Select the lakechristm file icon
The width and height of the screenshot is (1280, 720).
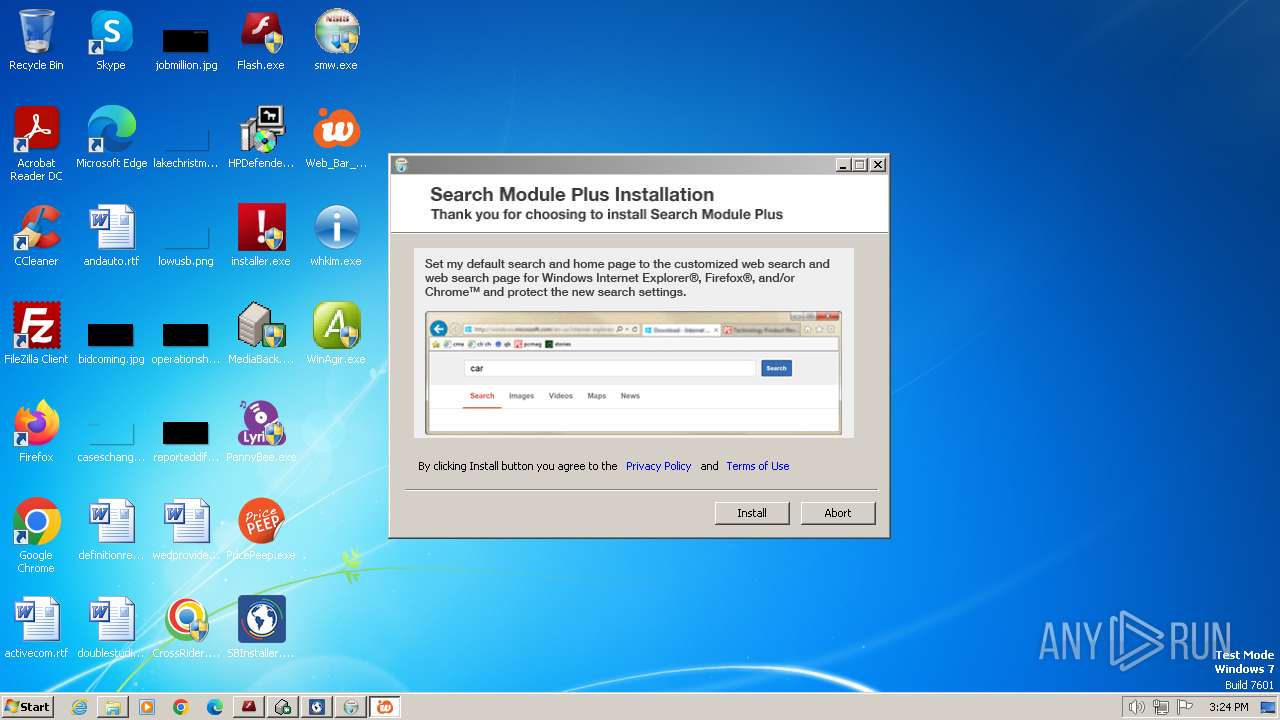coord(186,148)
